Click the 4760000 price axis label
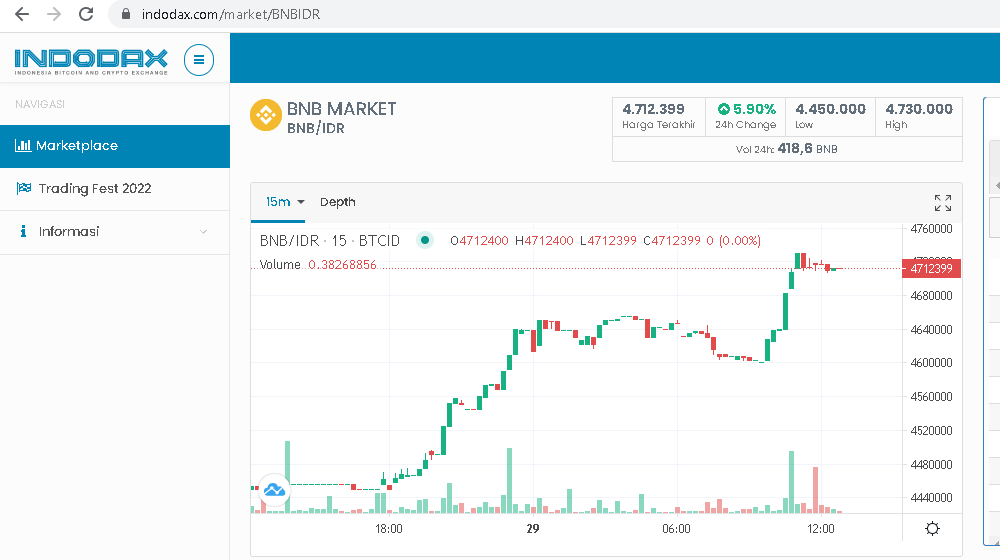Viewport: 1000px width, 560px height. (x=931, y=228)
